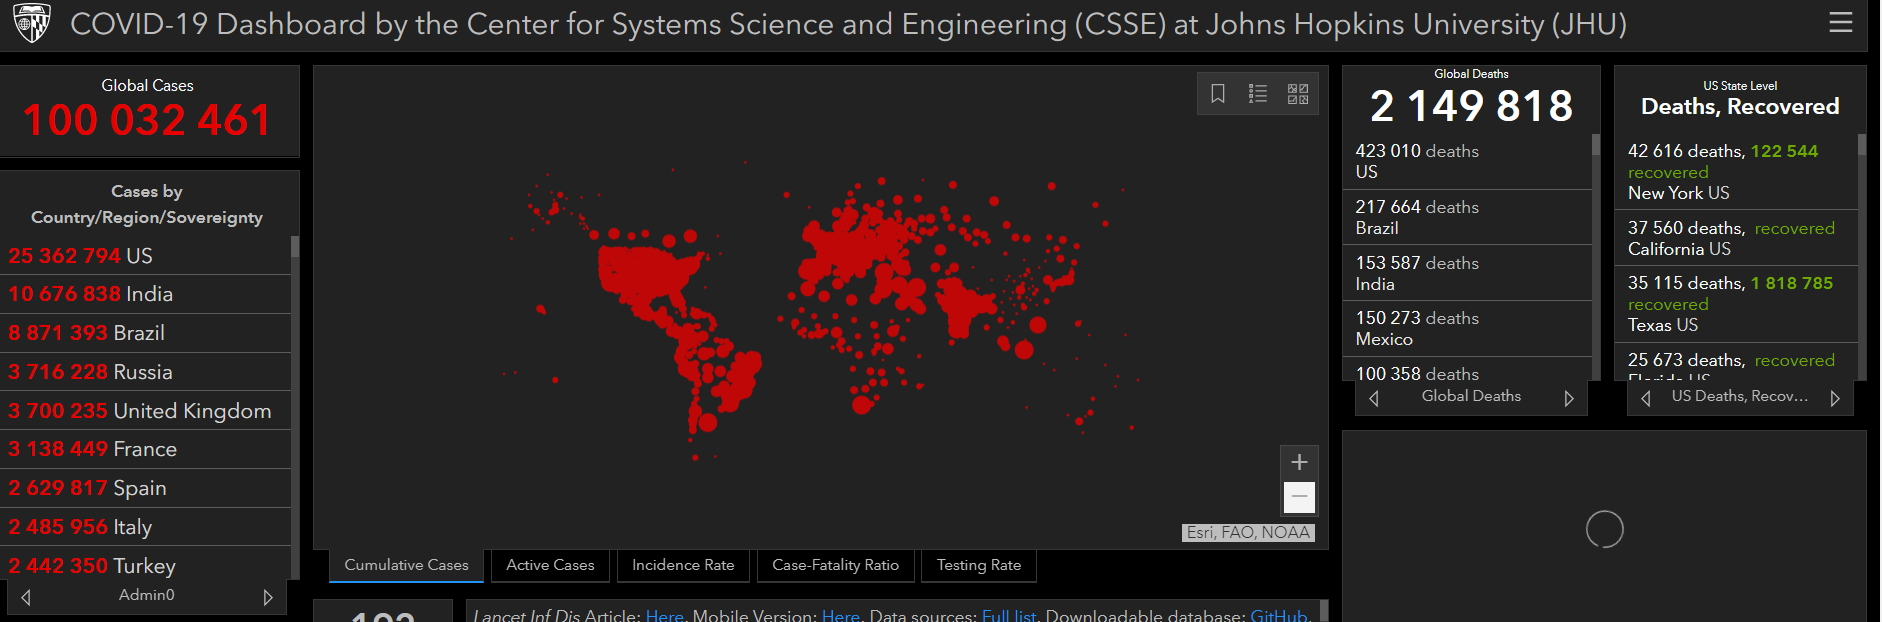The width and height of the screenshot is (1882, 622).
Task: Show the map legend list icon
Action: click(x=1258, y=94)
